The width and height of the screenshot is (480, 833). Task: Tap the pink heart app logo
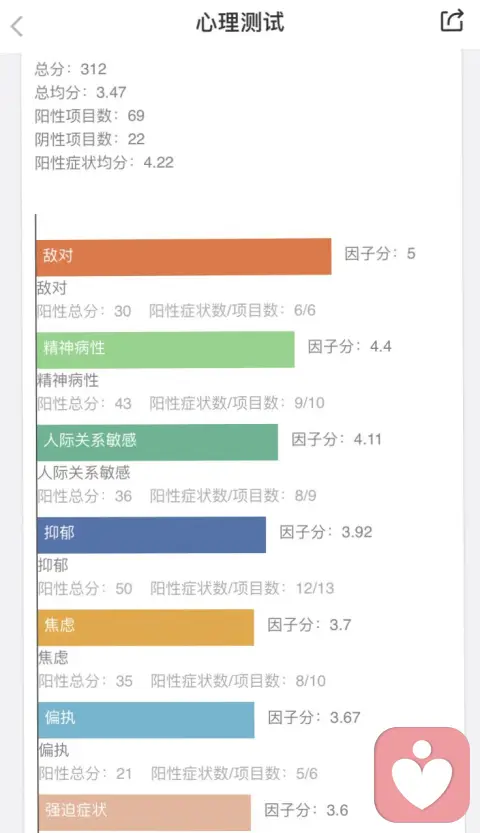[x=422, y=775]
